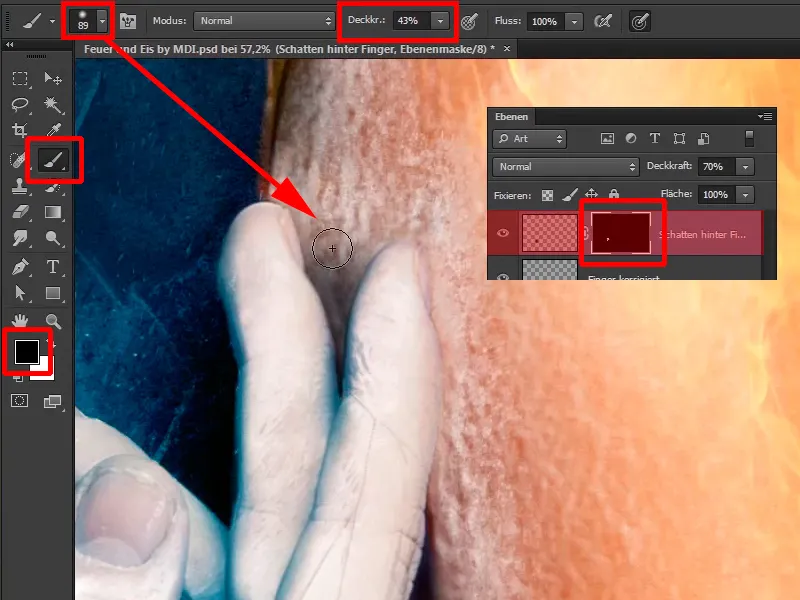Select the Lasso tool

20,105
